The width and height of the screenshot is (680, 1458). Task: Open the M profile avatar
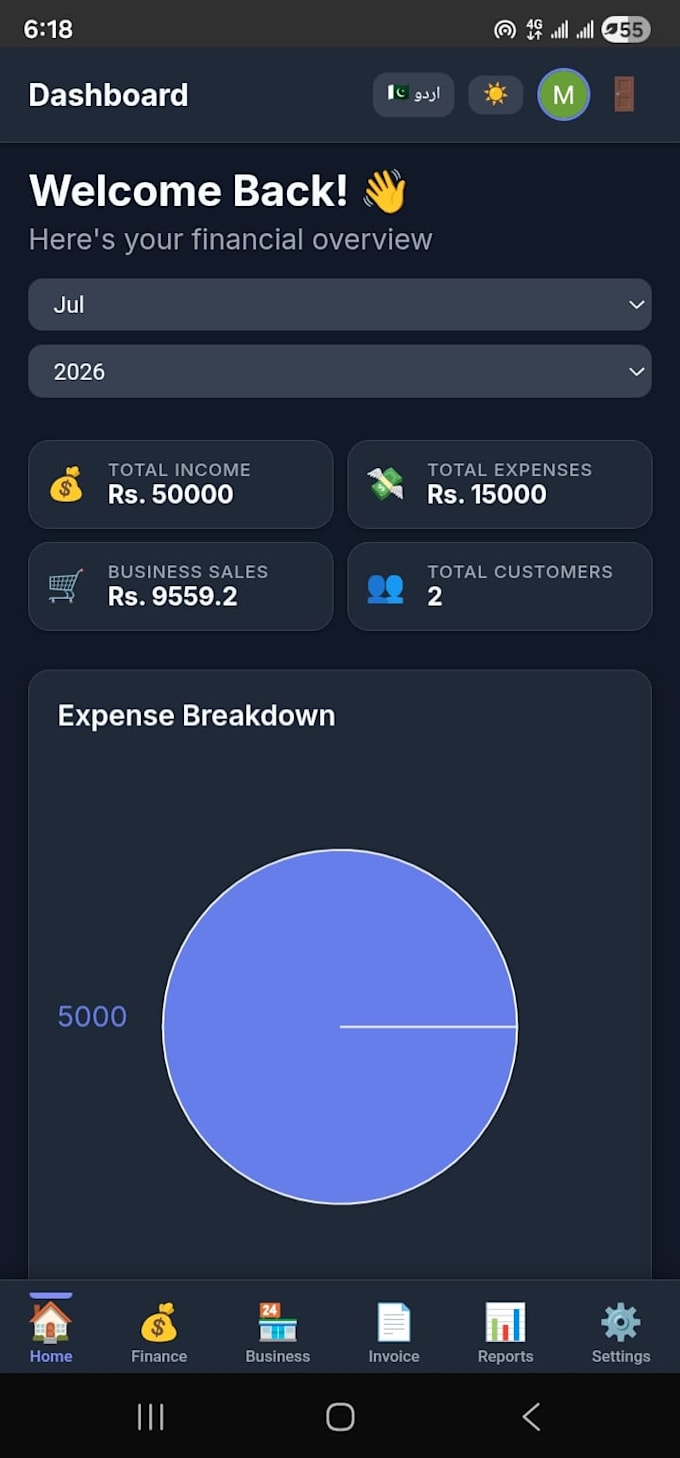(563, 94)
